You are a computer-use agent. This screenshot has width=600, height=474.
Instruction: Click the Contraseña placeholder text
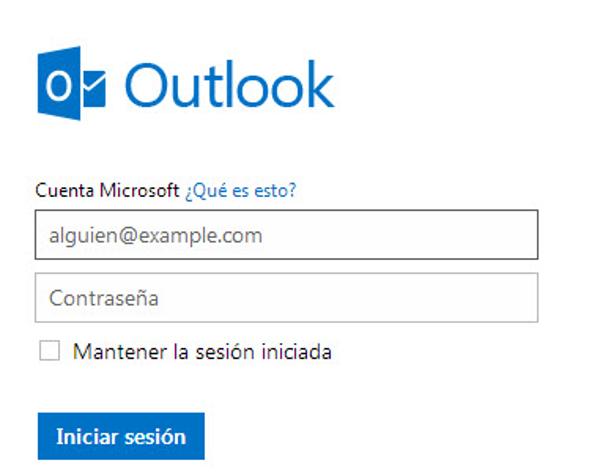pos(104,297)
